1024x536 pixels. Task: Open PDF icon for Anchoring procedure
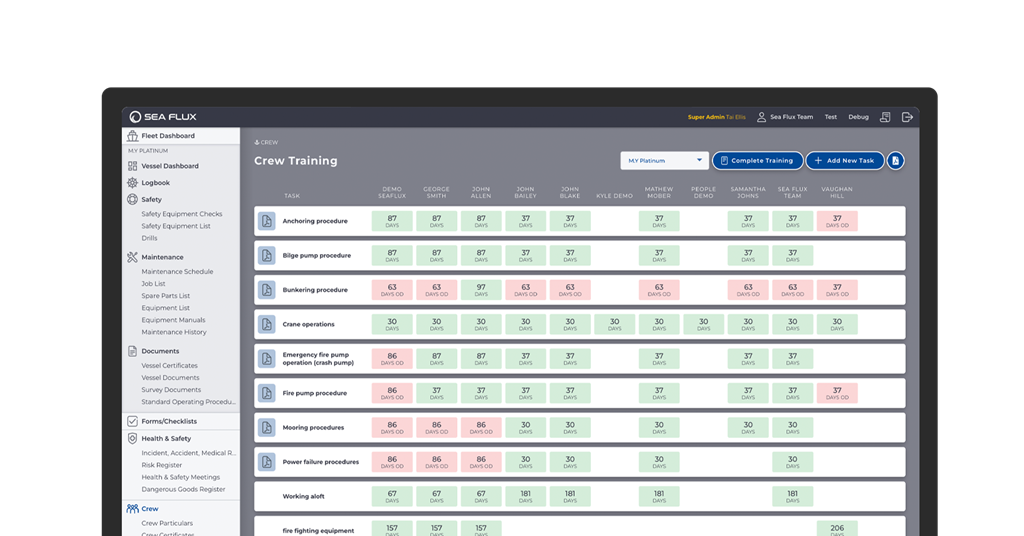click(266, 221)
